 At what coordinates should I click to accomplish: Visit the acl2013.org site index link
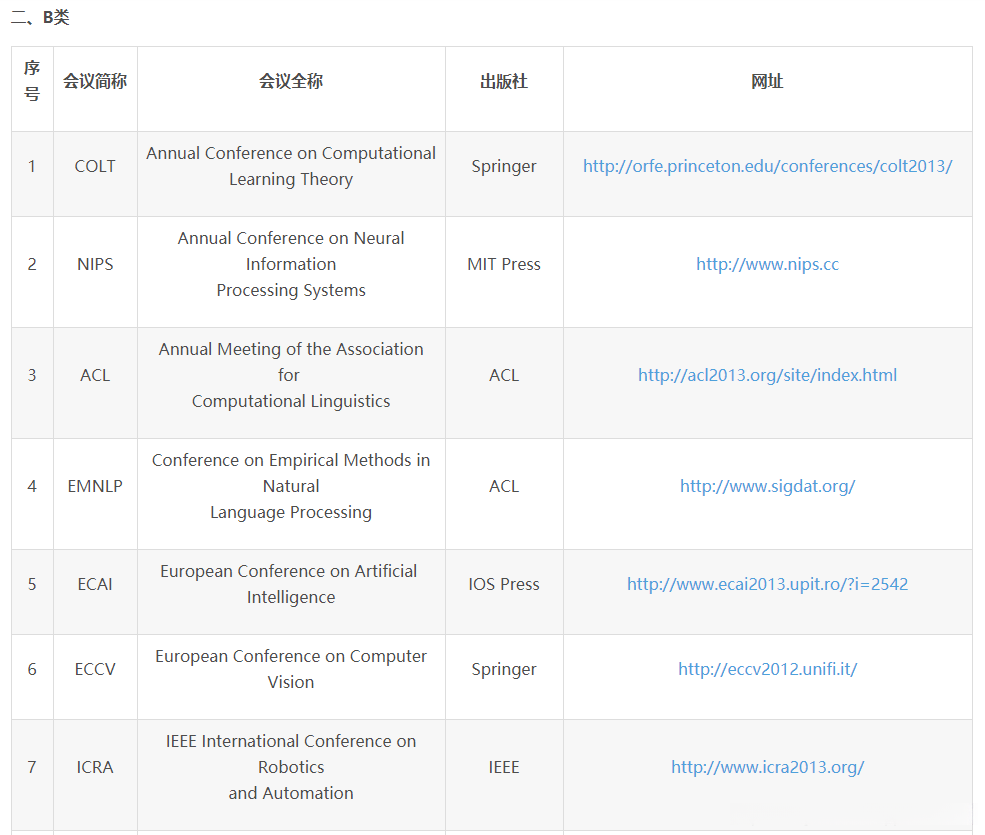tap(767, 375)
